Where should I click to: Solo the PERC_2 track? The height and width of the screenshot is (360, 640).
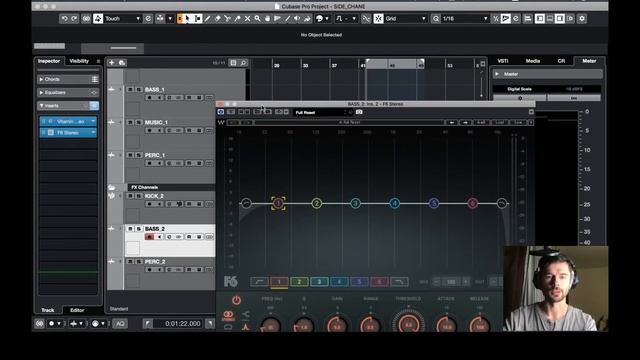pos(139,262)
